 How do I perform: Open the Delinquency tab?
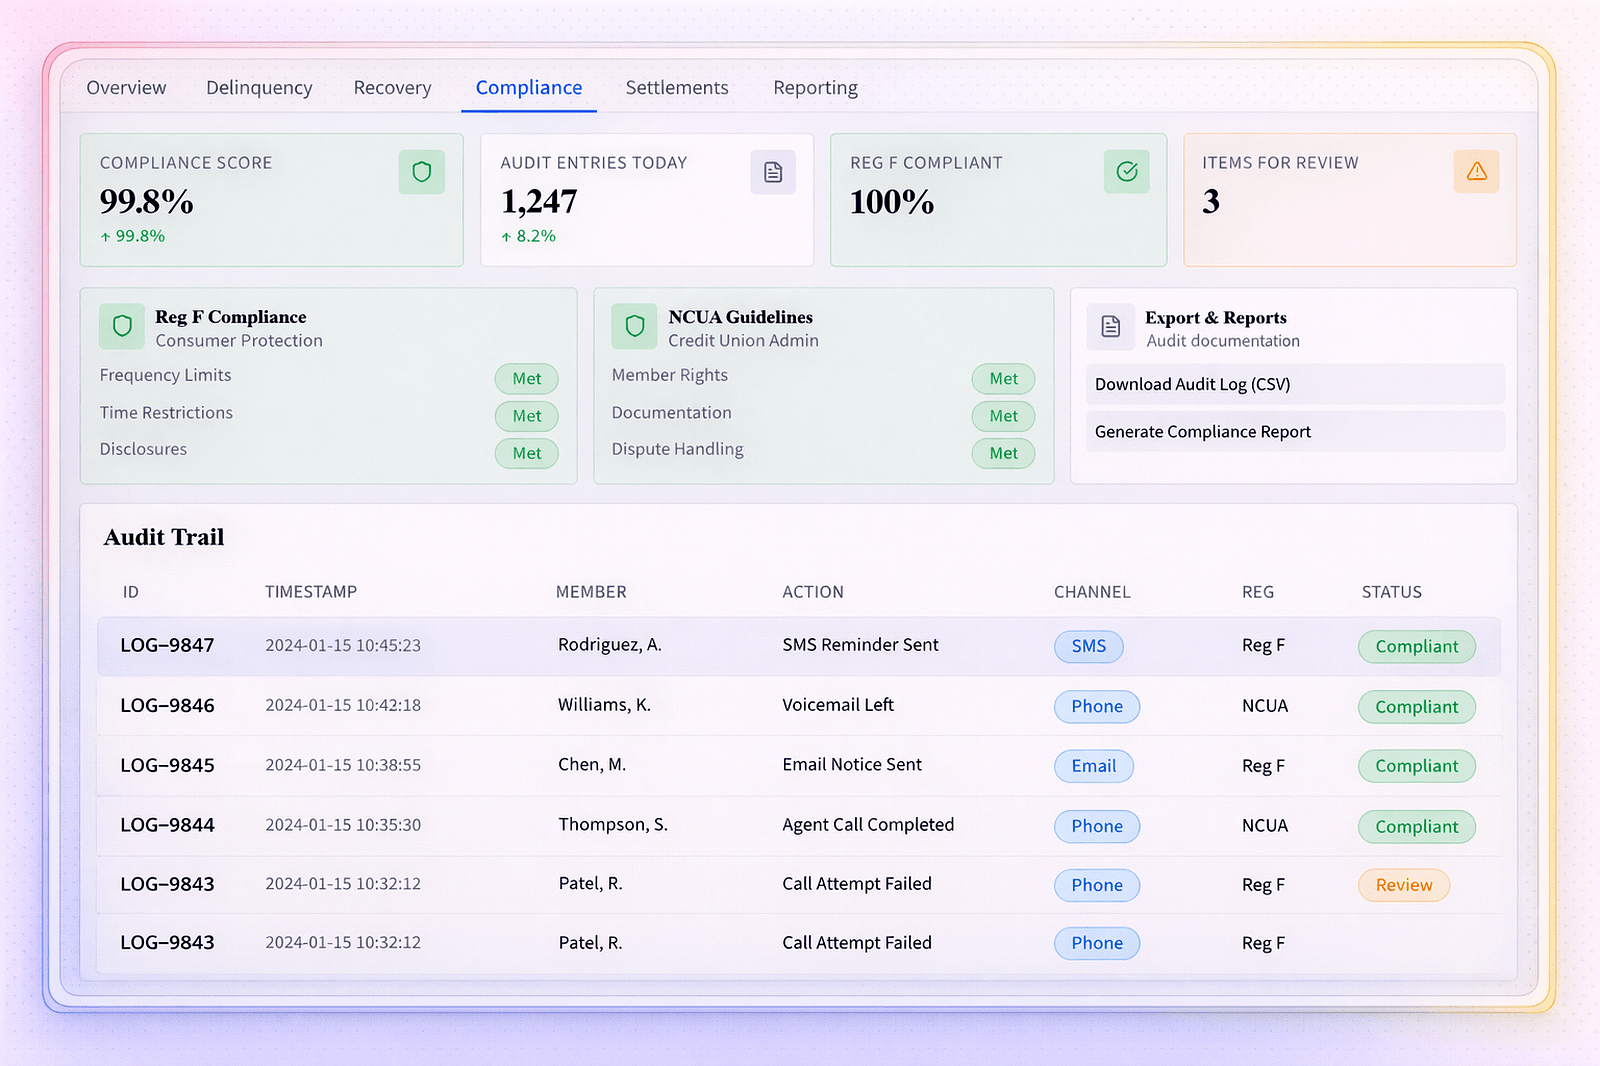[x=259, y=87]
